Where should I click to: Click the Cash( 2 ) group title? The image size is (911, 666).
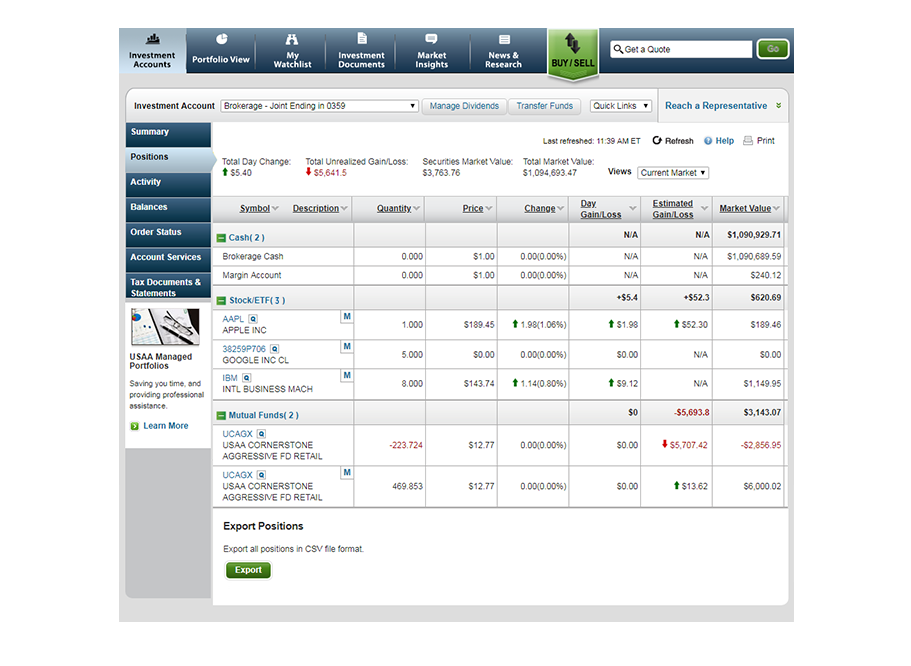[246, 238]
